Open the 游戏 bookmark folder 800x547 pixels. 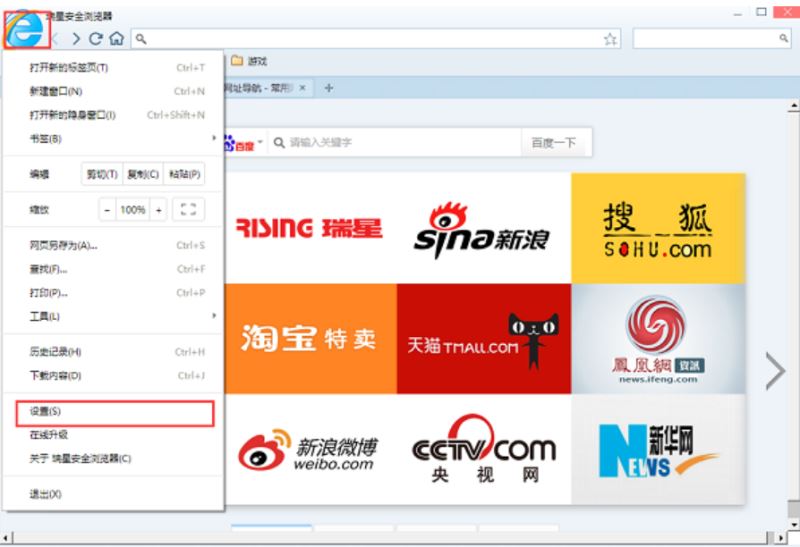point(249,61)
